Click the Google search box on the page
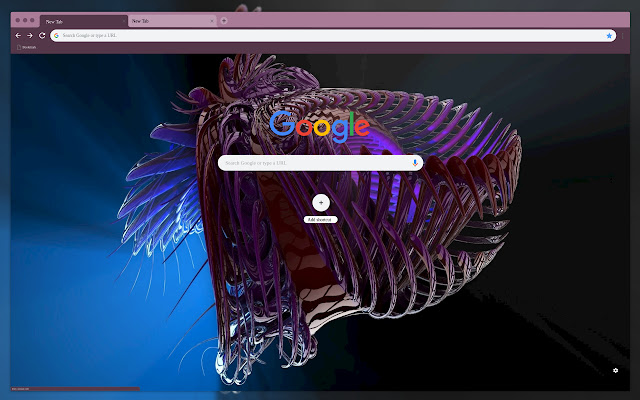The image size is (640, 400). click(320, 163)
